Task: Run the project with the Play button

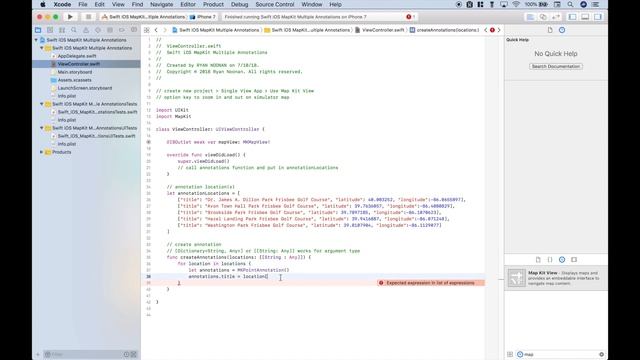Action: pos(70,17)
